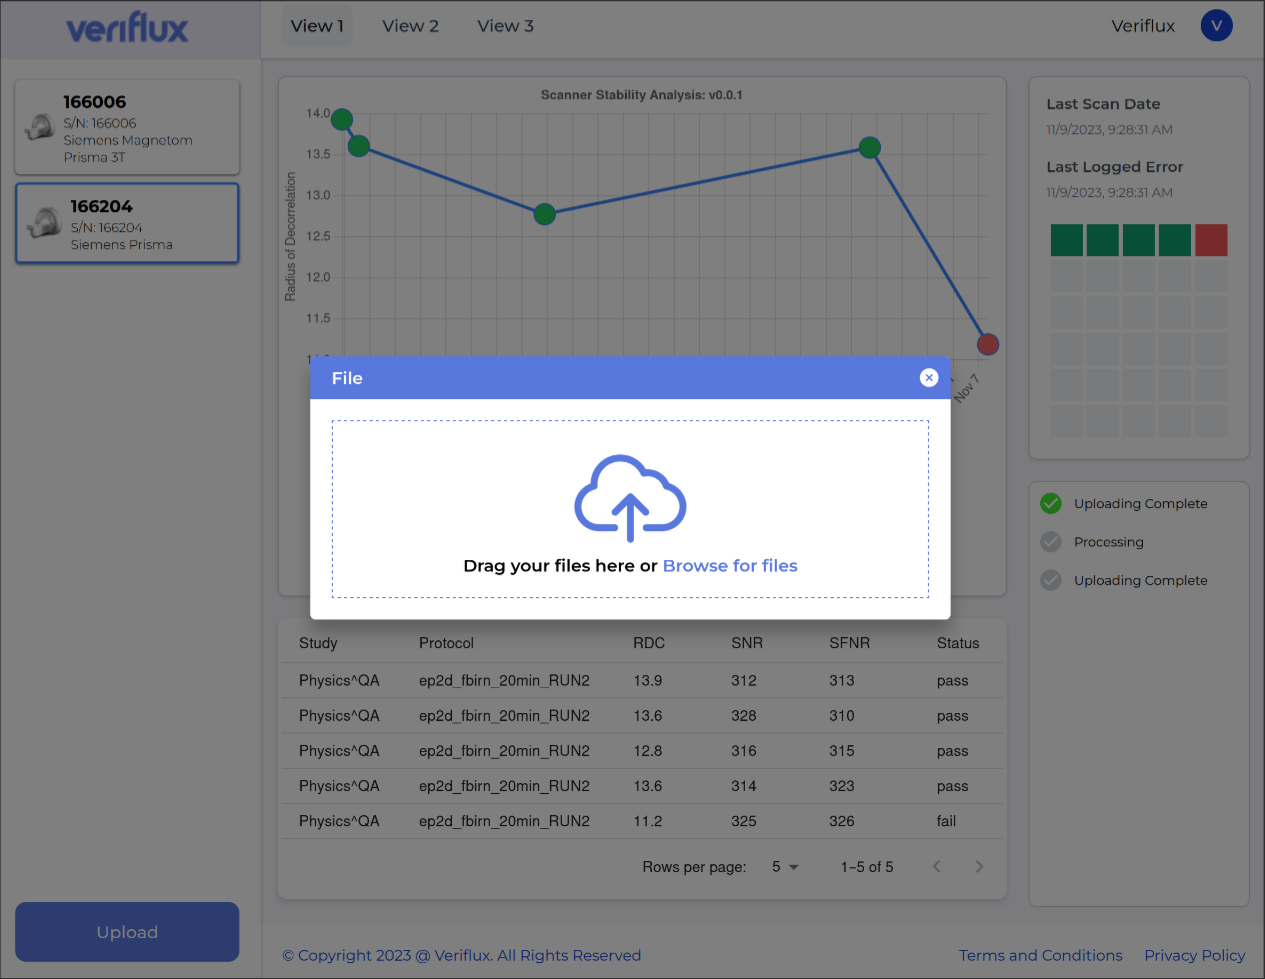Click the Browse for files link
1265x979 pixels.
[730, 566]
